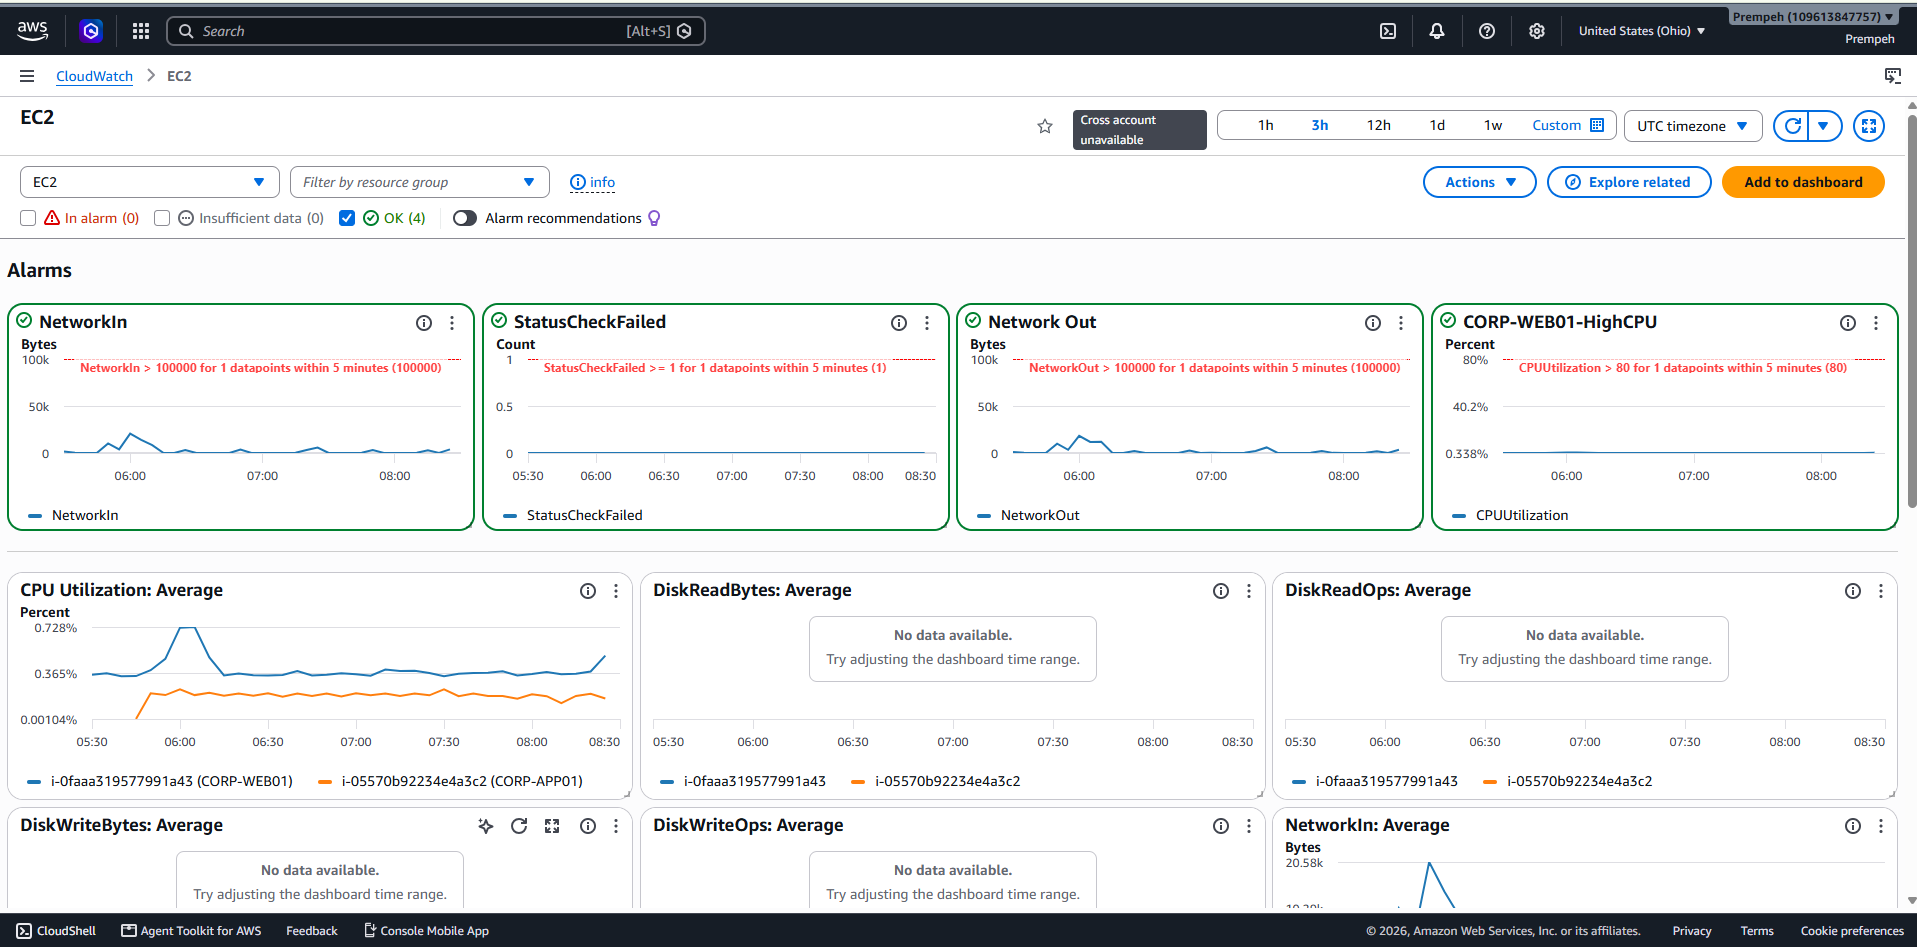Open the screen-share icon beside the breadcrumb
The width and height of the screenshot is (1917, 947).
click(x=1893, y=76)
